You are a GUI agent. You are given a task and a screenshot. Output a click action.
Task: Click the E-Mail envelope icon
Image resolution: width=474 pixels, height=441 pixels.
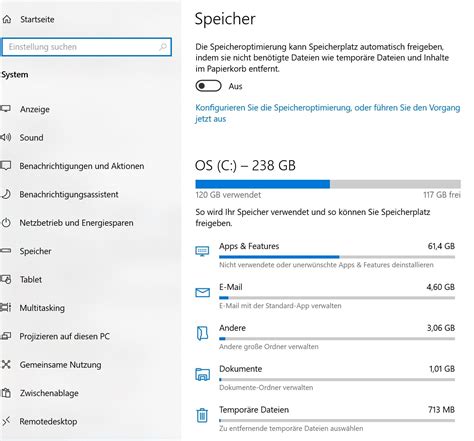point(202,292)
